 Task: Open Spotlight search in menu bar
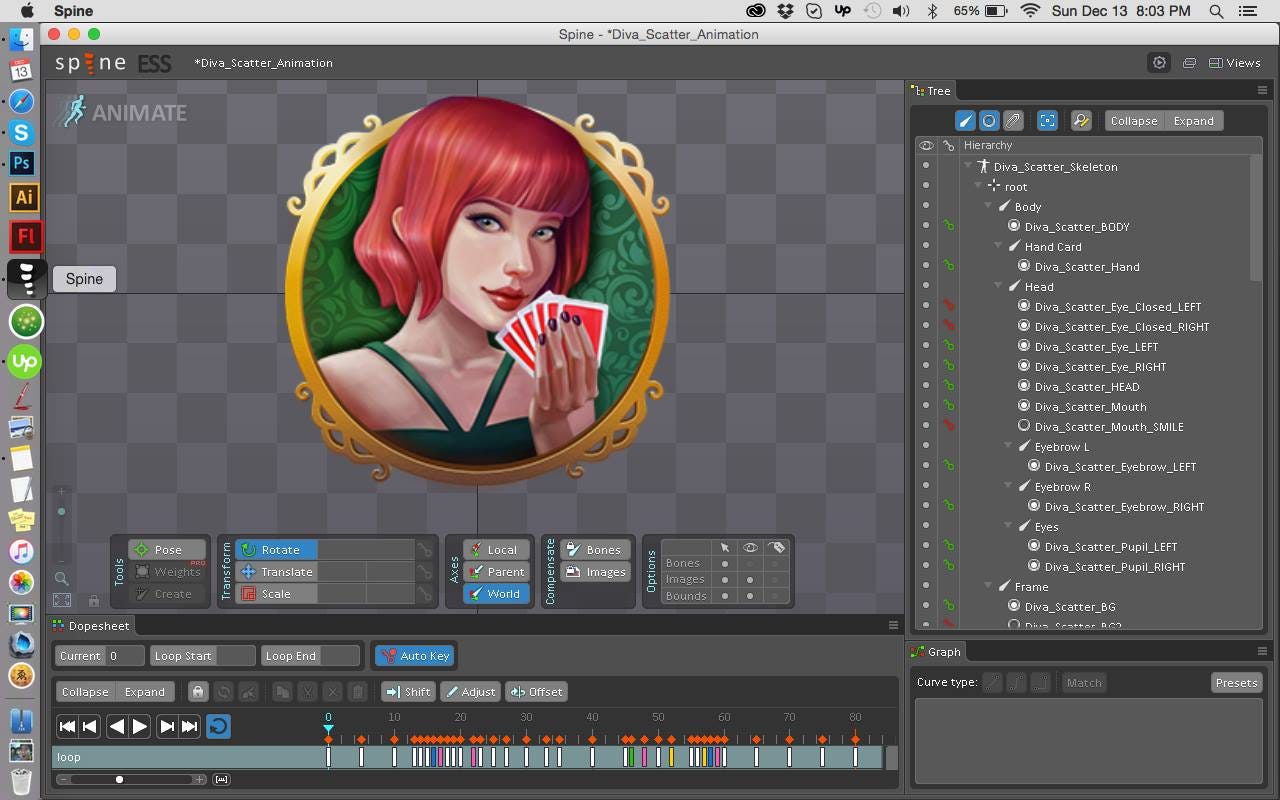pyautogui.click(x=1216, y=11)
